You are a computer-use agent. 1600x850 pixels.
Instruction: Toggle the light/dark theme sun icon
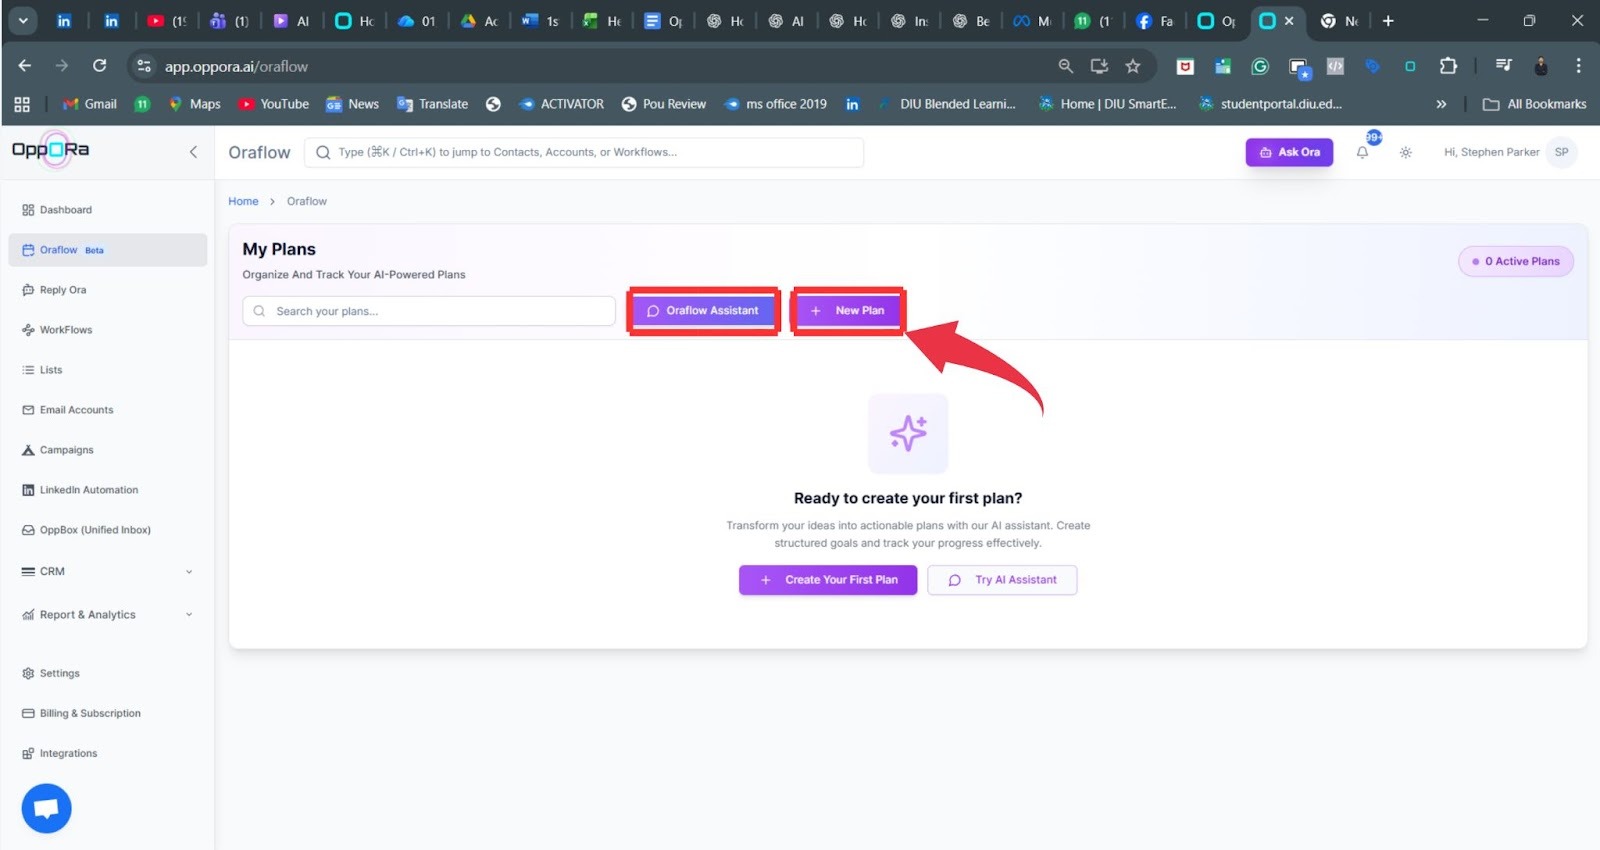[1405, 153]
